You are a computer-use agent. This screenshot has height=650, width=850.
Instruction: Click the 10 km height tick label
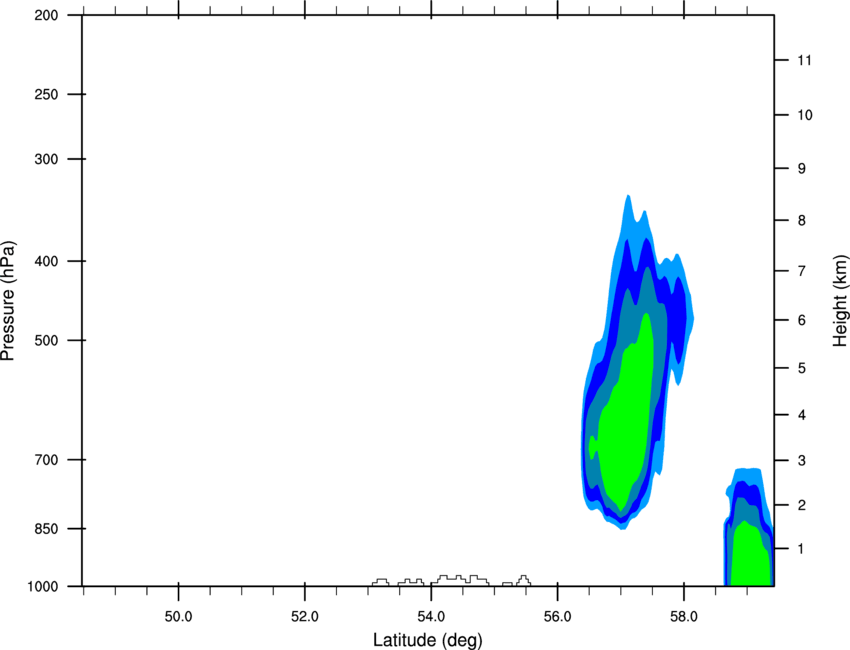(805, 115)
